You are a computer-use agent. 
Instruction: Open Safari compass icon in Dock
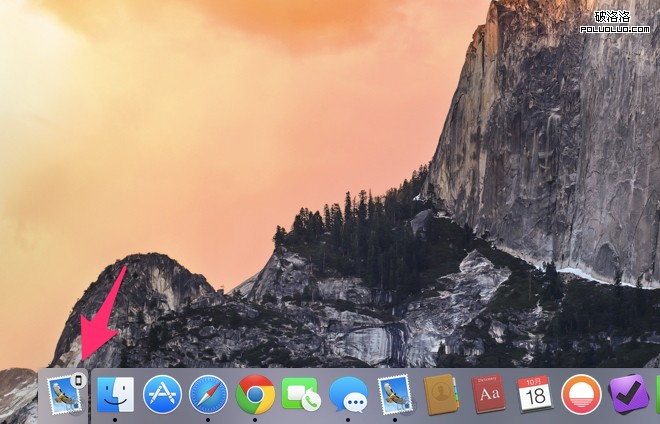pyautogui.click(x=208, y=395)
